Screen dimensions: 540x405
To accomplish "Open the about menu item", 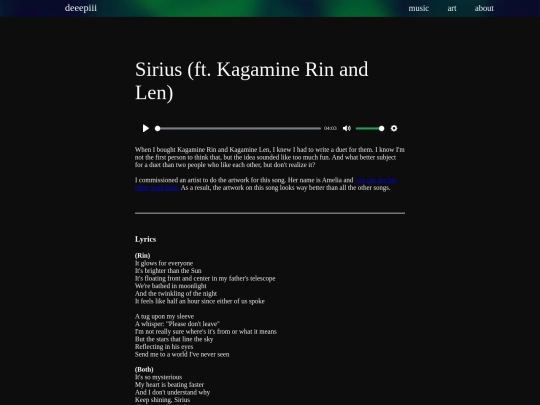I will click(484, 8).
